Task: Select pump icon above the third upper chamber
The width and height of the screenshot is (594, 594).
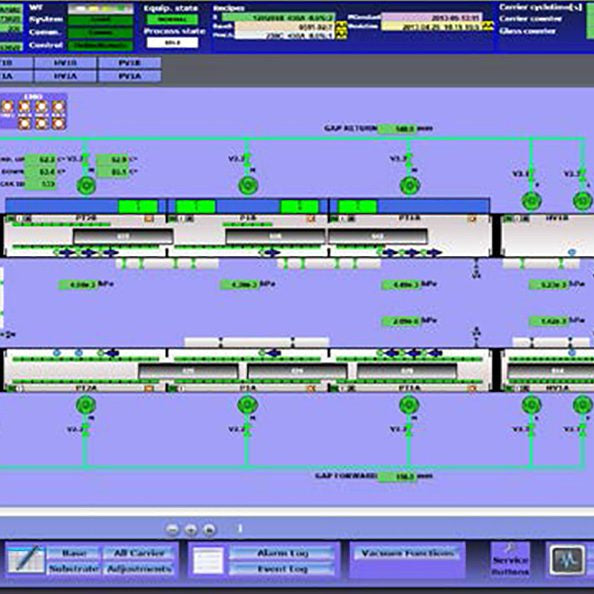Action: click(410, 186)
